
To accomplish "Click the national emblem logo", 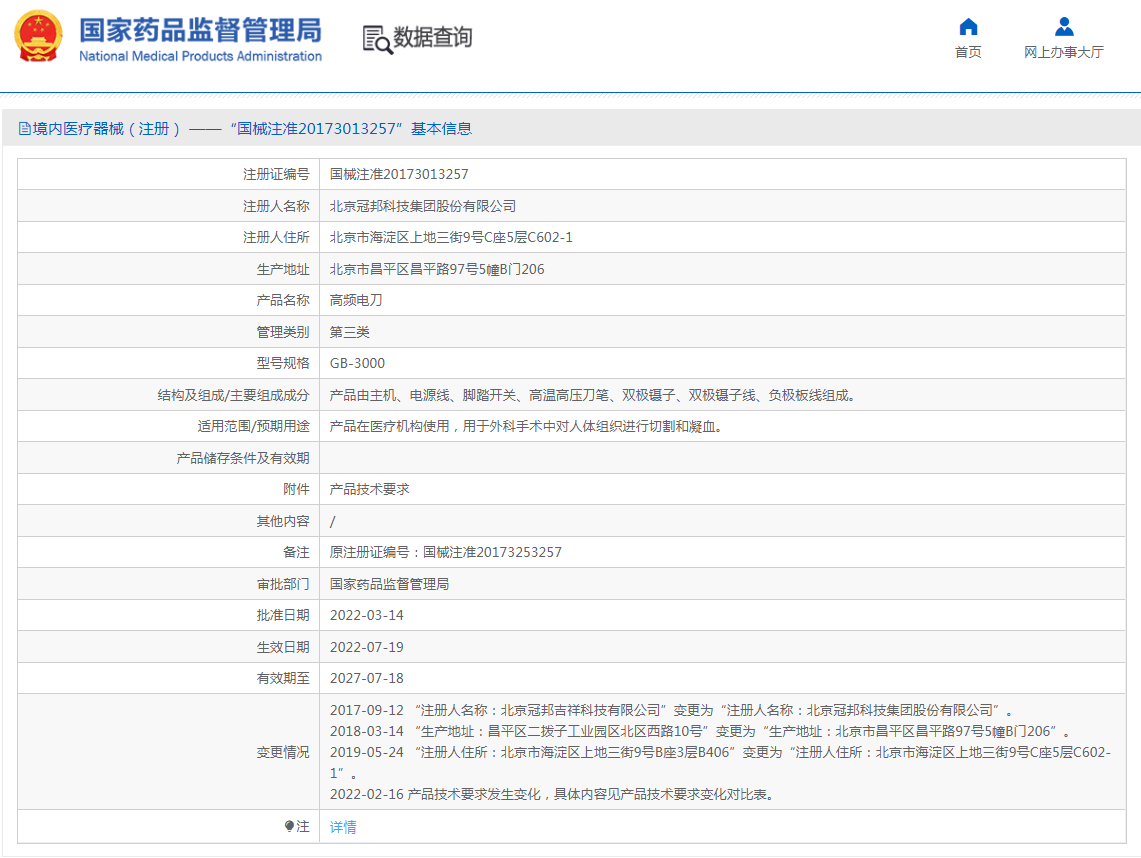I will [39, 38].
